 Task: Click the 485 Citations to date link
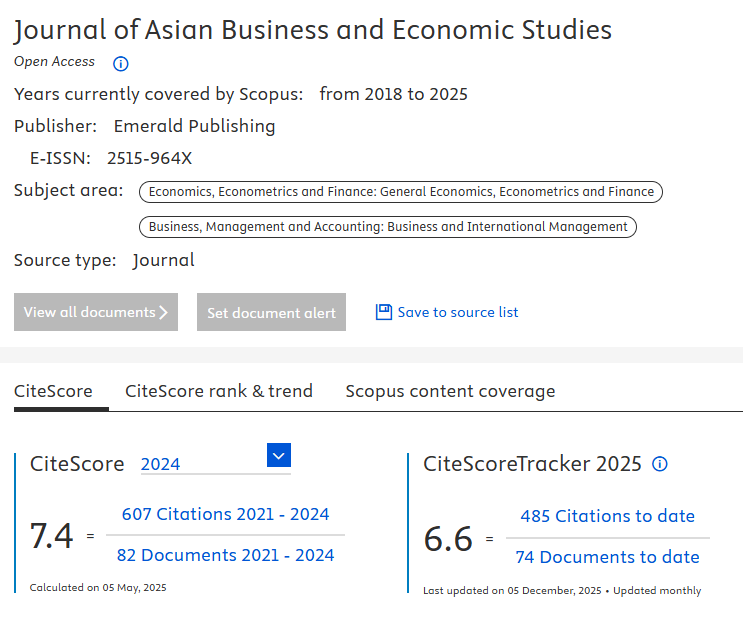click(x=607, y=516)
